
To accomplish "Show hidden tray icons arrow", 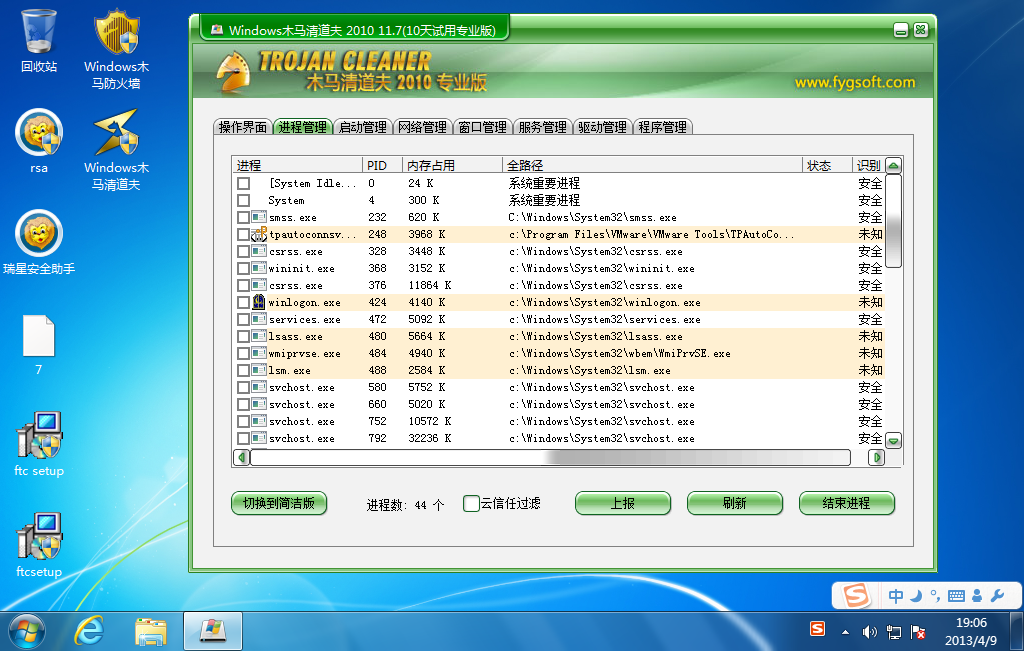I will [845, 632].
